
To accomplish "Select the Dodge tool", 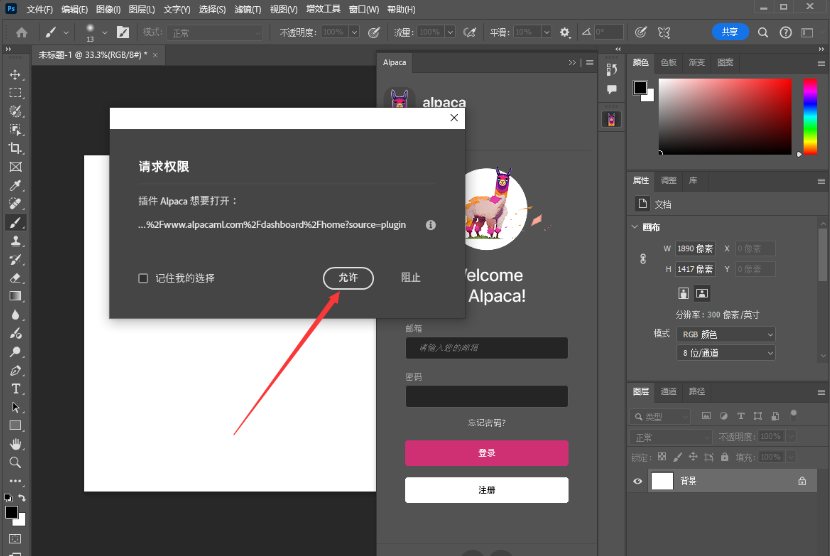I will coord(15,352).
